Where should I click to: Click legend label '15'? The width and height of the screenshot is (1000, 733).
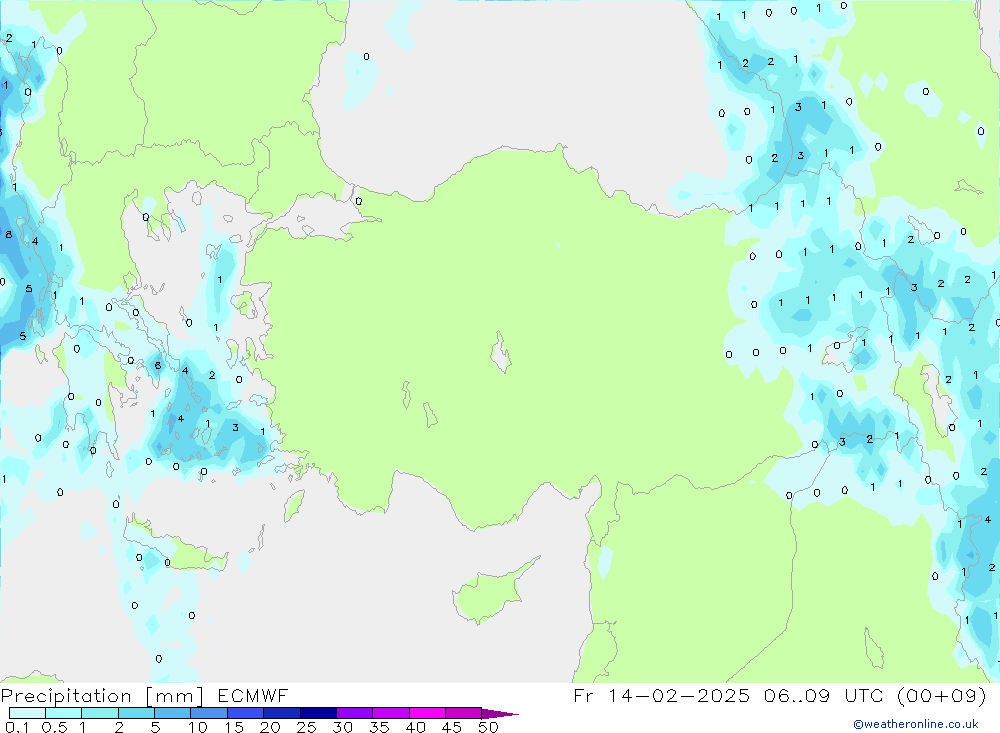tap(234, 727)
